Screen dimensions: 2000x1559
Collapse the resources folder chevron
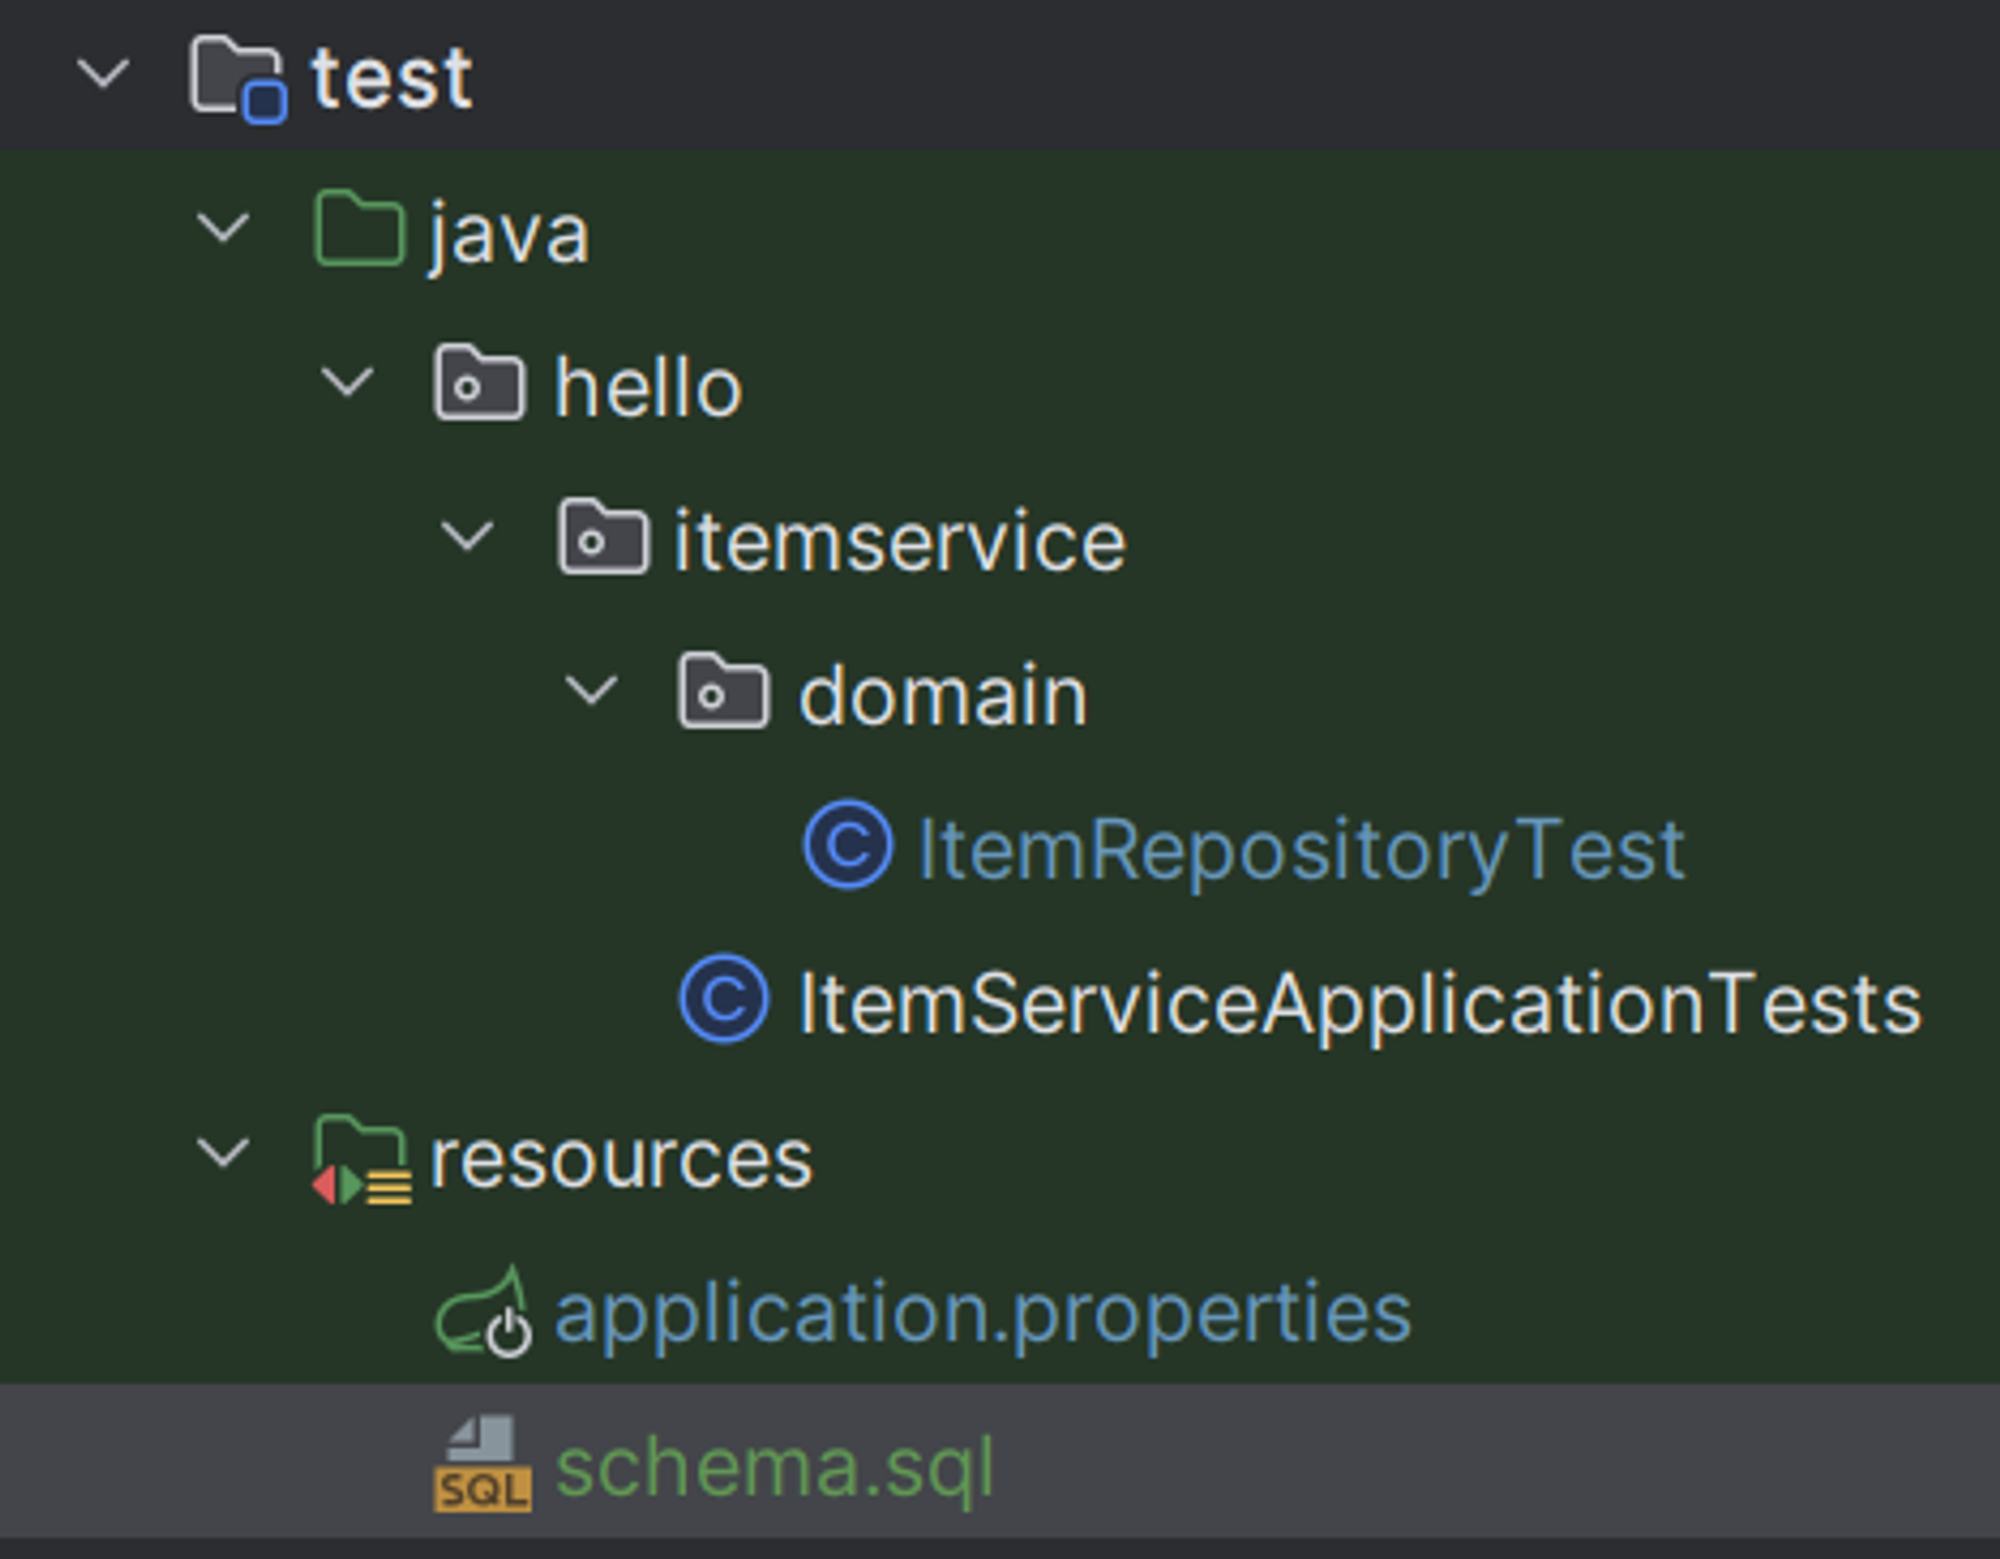tap(223, 1153)
